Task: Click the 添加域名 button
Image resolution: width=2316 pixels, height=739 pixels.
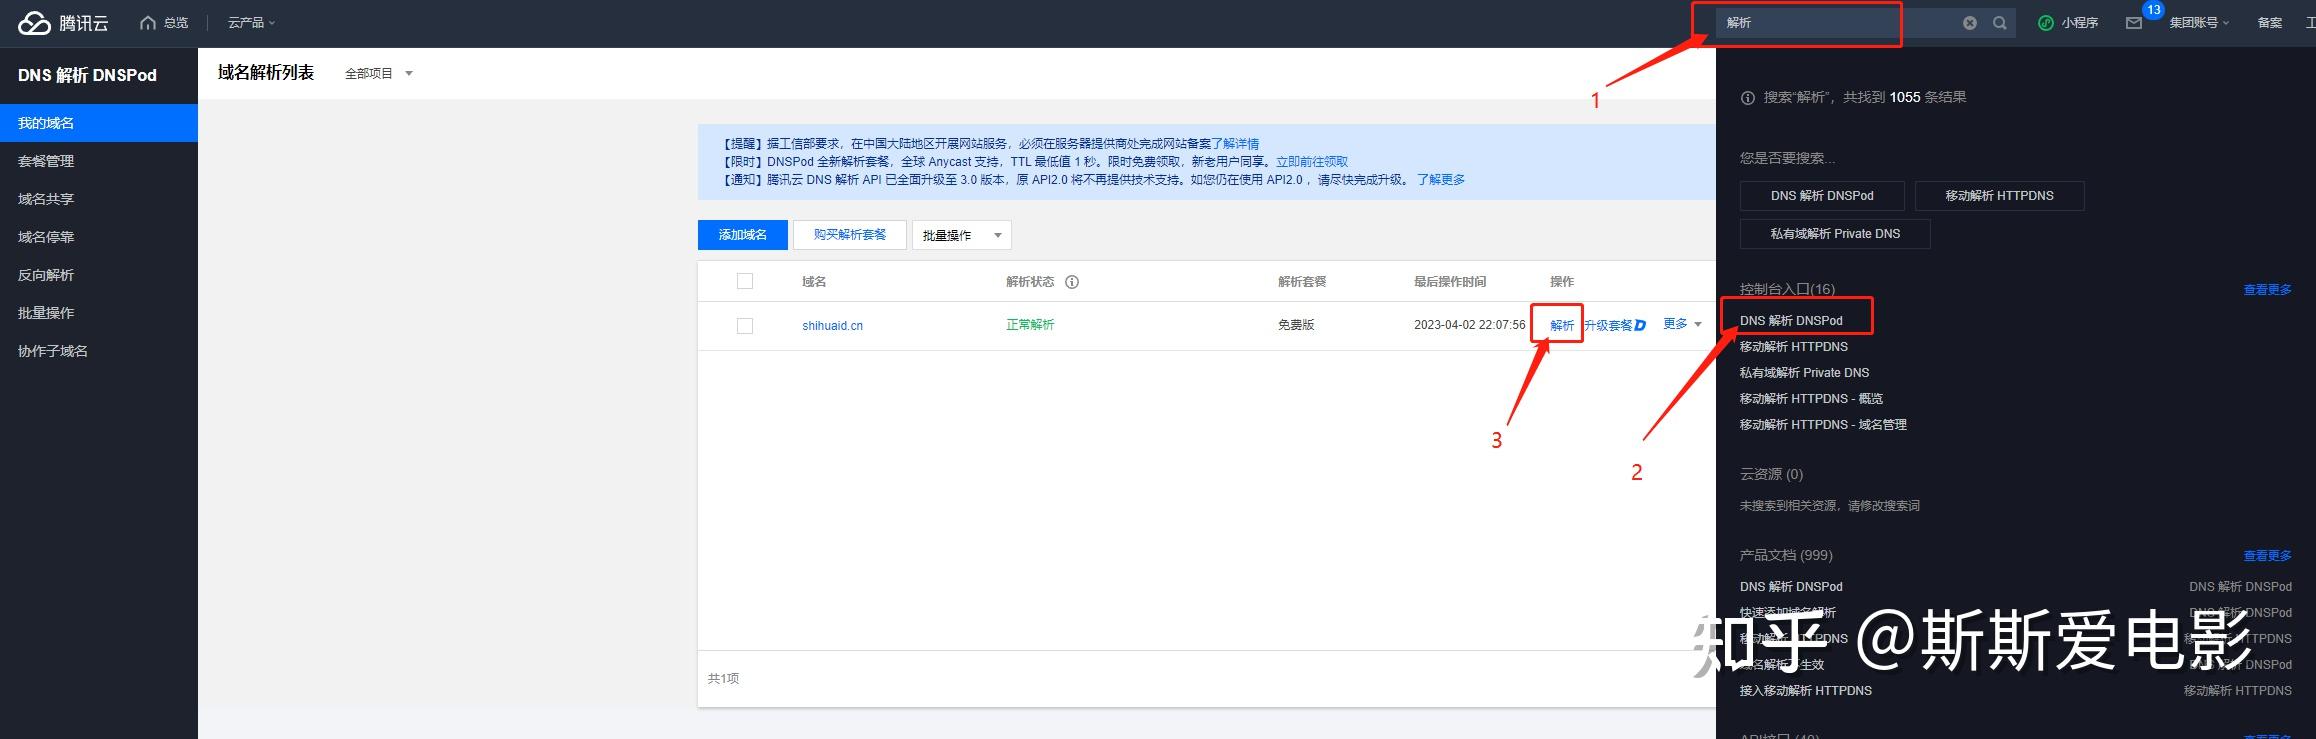Action: tap(742, 235)
